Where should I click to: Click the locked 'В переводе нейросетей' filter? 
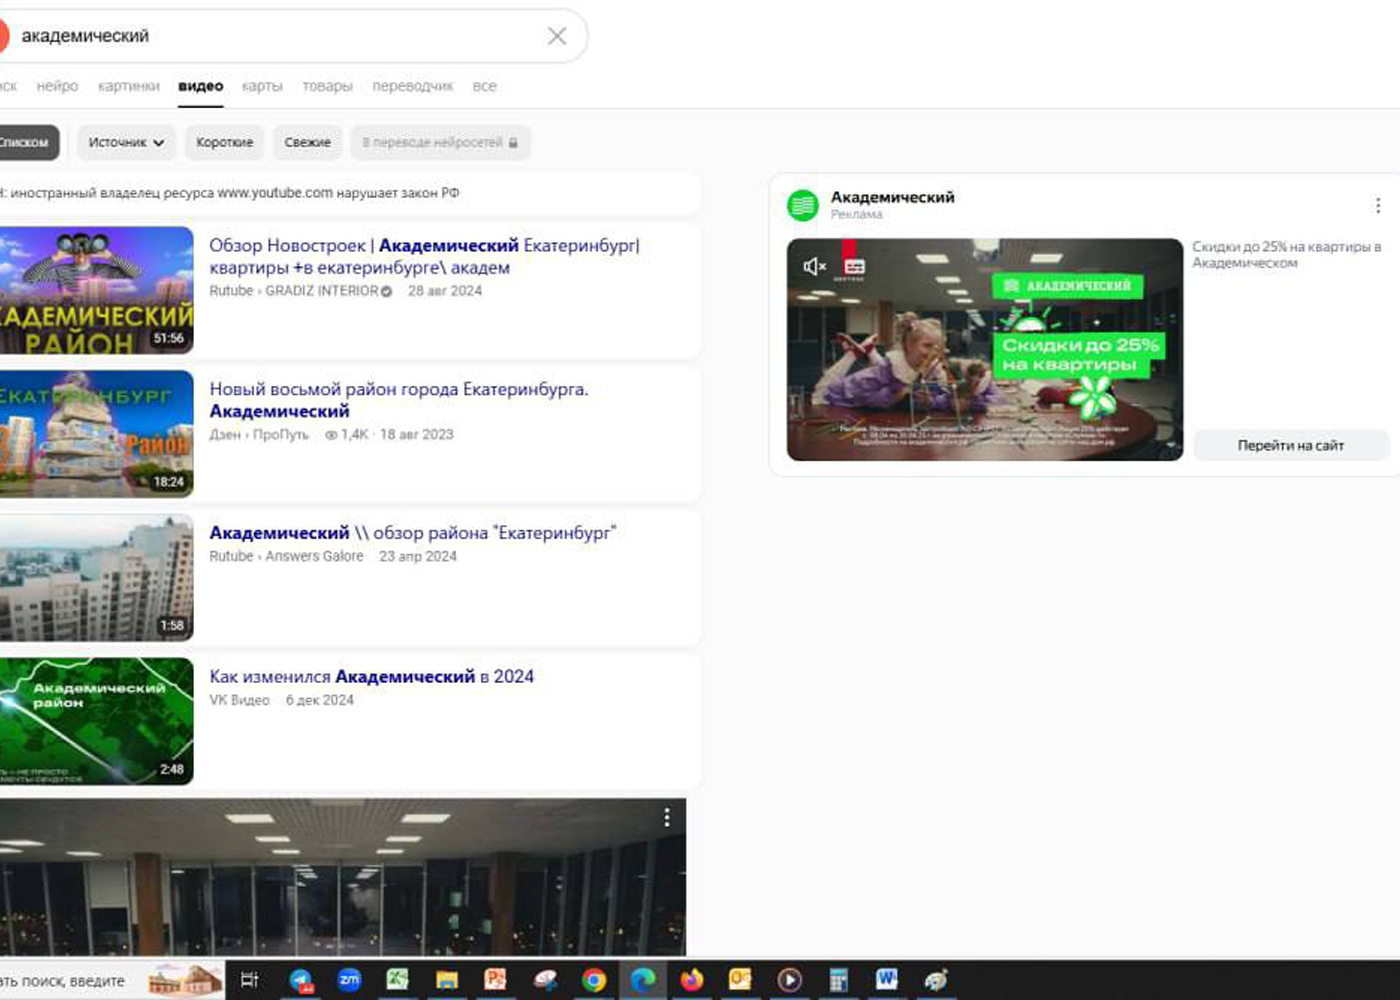coord(440,142)
